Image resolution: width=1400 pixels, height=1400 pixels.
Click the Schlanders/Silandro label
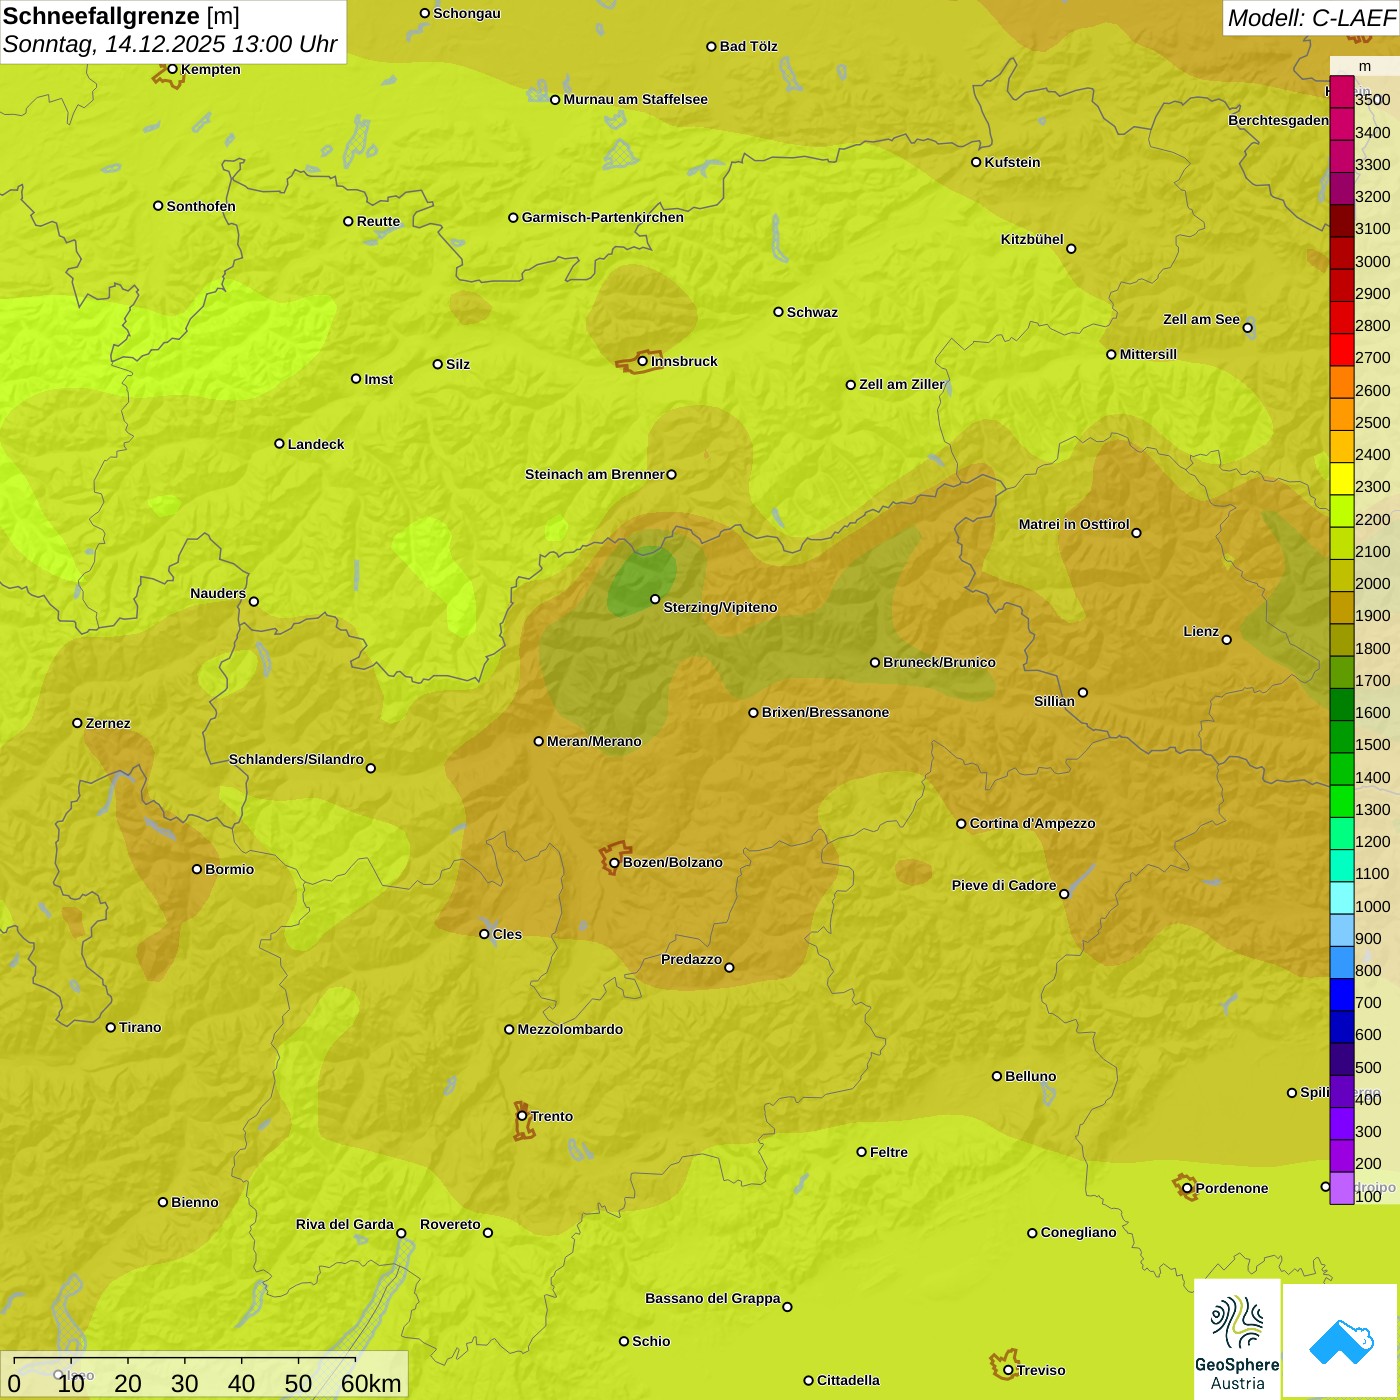[x=296, y=759]
